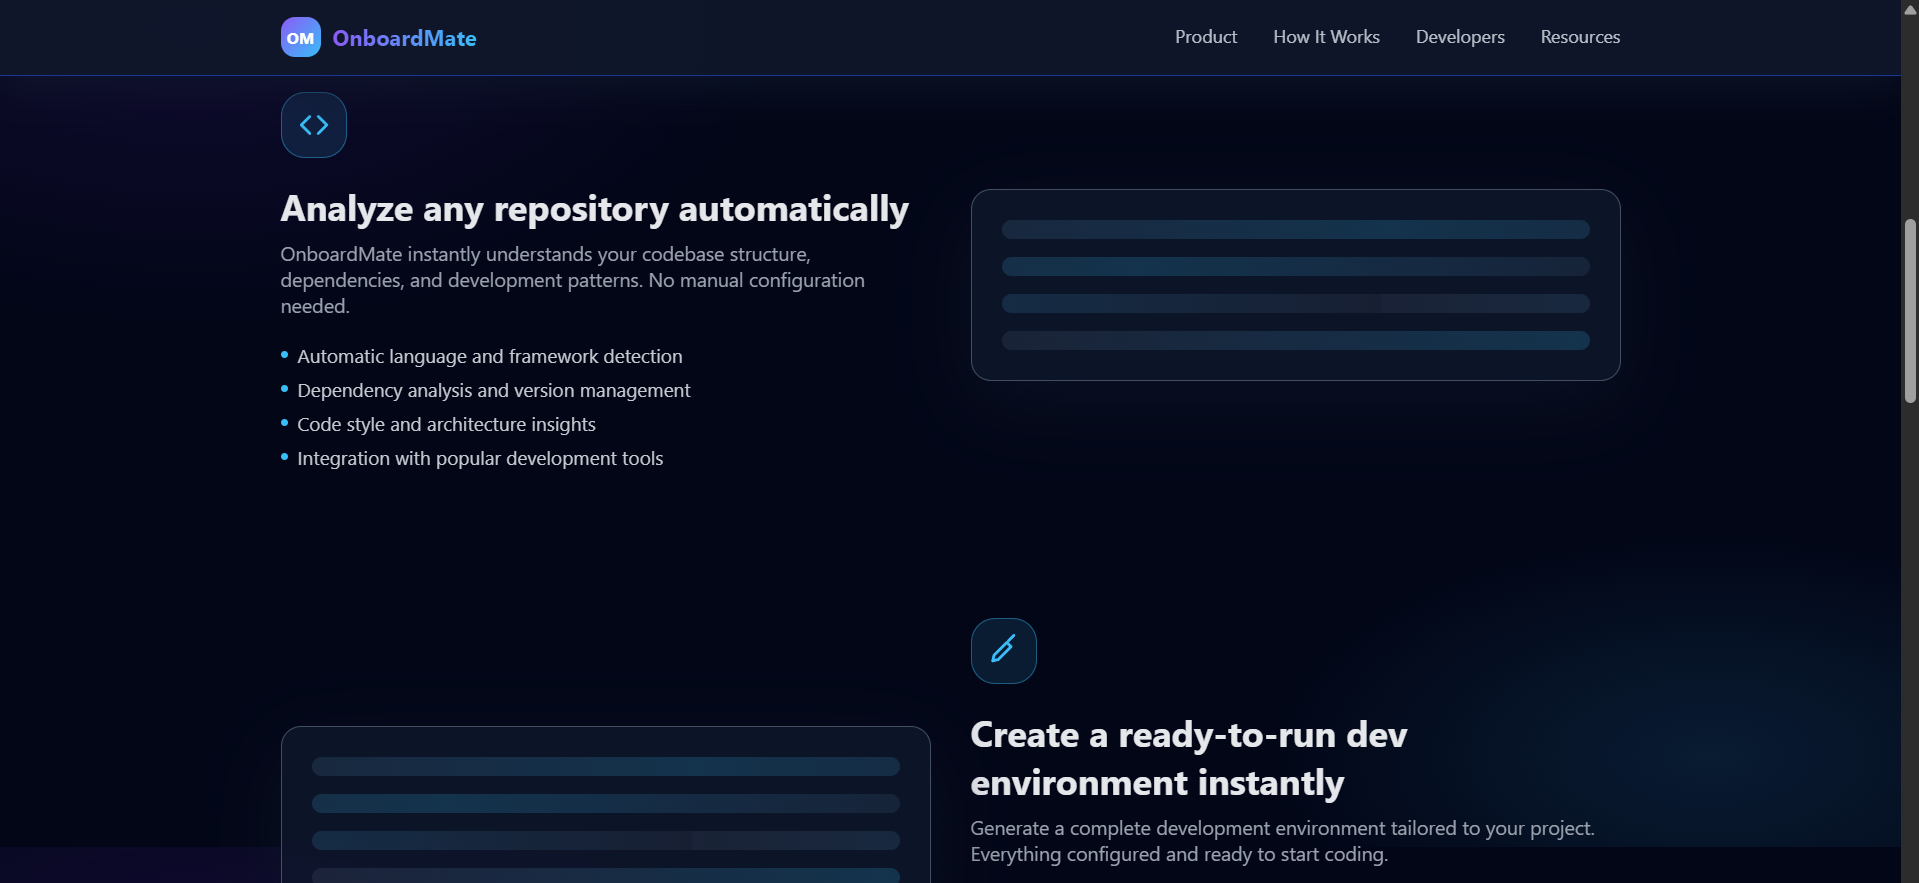1919x883 pixels.
Task: Click the code brackets feature icon
Action: pos(314,125)
